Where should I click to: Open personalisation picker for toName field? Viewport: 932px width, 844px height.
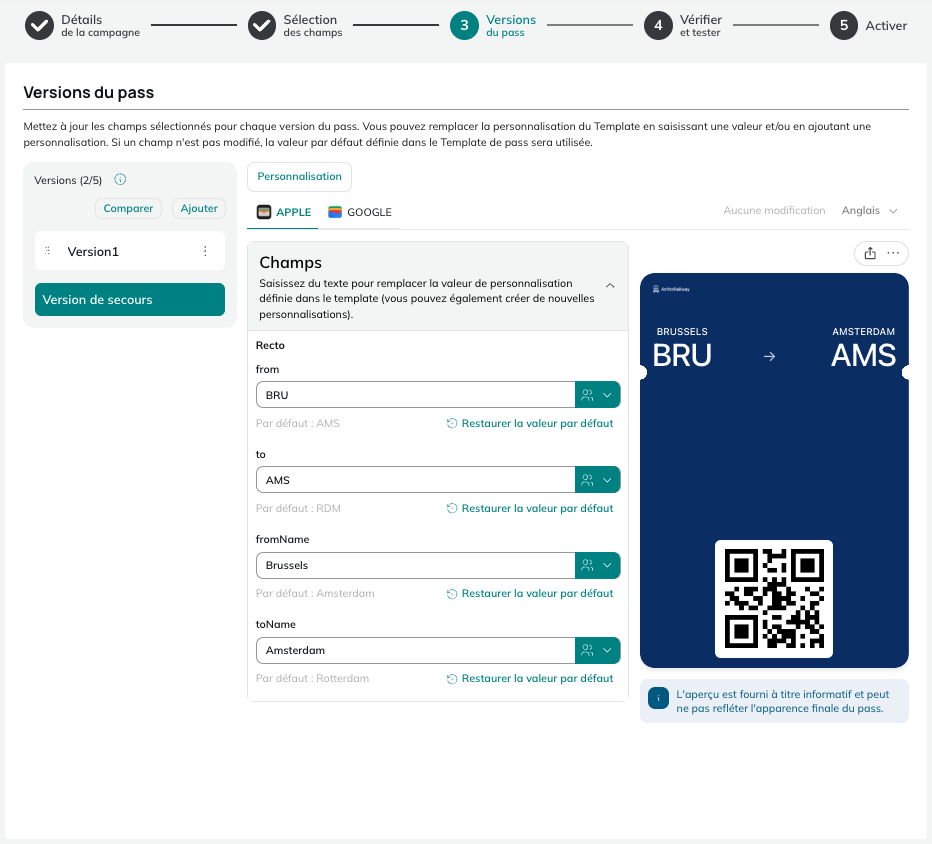coord(587,650)
